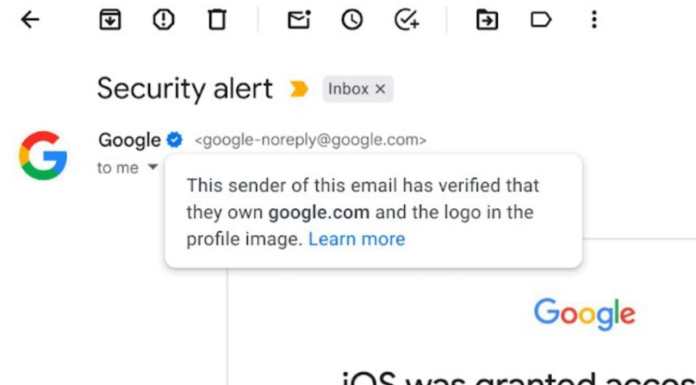Click the sender name Google
Screen dimensions: 696x385
click(130, 140)
